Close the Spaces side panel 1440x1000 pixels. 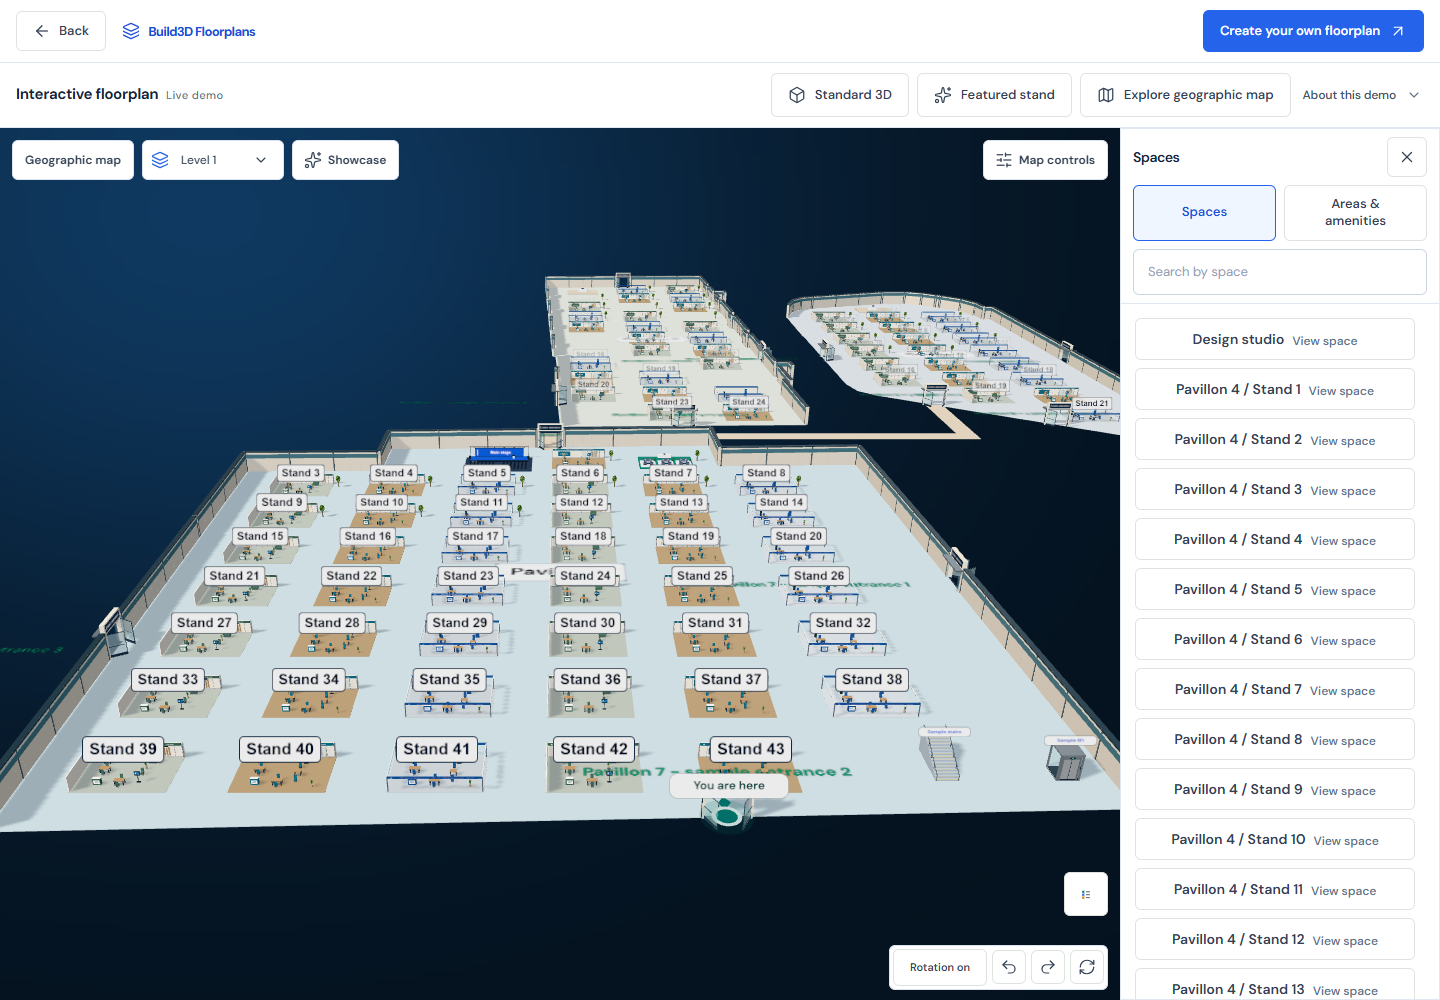click(1407, 157)
